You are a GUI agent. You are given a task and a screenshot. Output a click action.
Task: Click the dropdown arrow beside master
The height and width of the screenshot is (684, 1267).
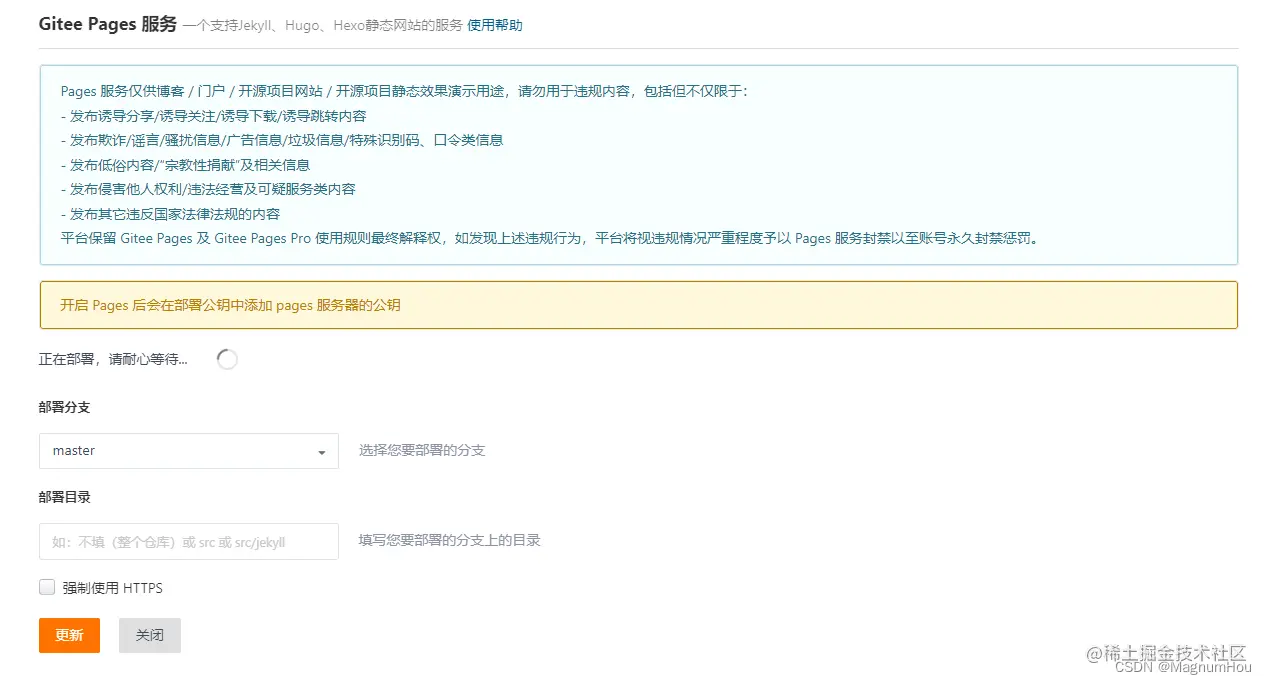pos(322,451)
